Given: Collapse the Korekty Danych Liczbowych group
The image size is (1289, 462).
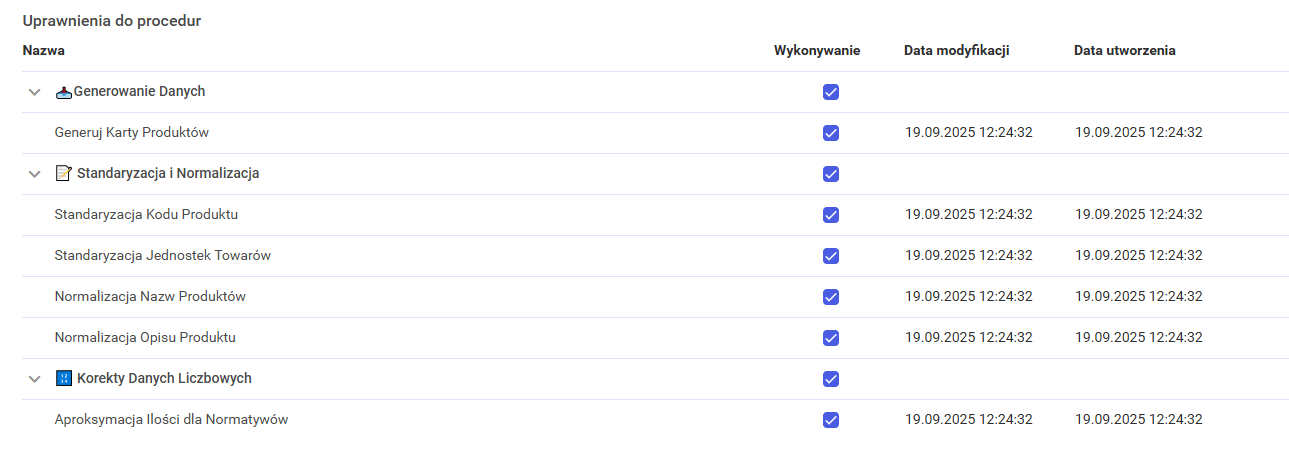Looking at the screenshot, I should (x=35, y=379).
